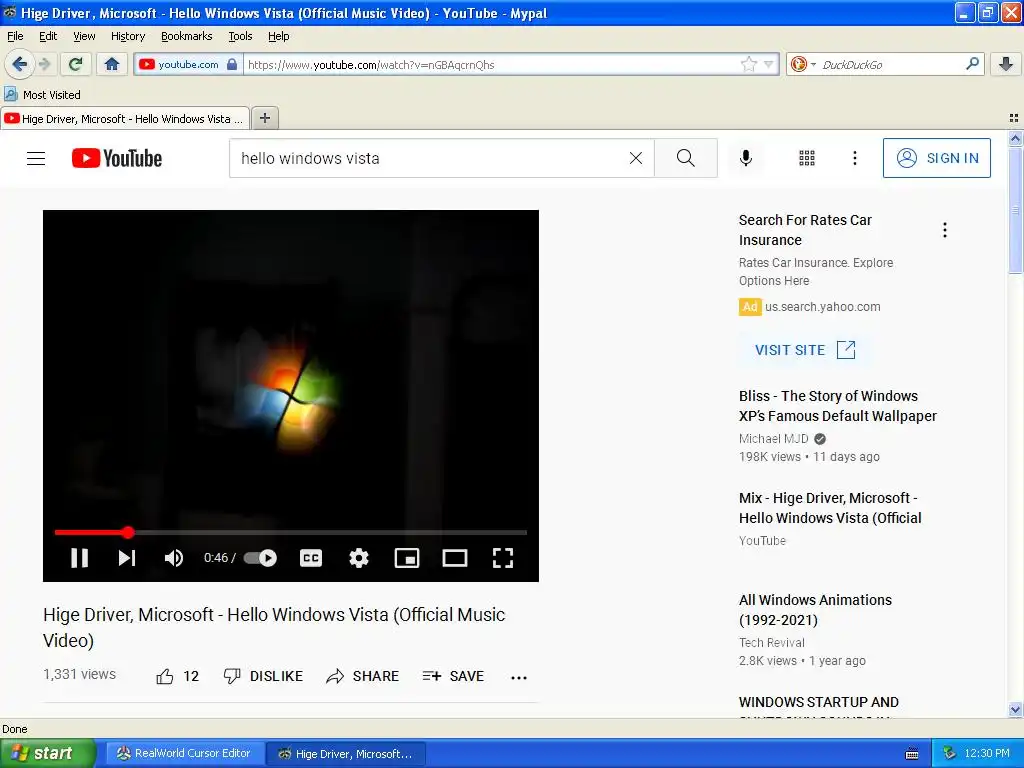The height and width of the screenshot is (768, 1024).
Task: Clear the search box with X
Action: coord(635,158)
